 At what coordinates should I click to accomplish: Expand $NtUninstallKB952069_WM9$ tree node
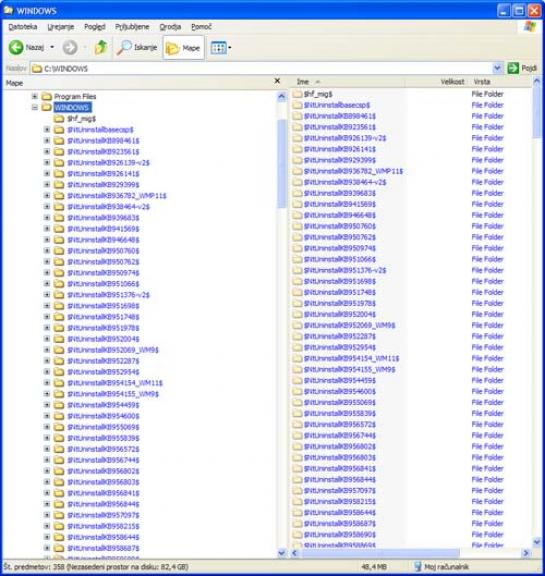[47, 350]
